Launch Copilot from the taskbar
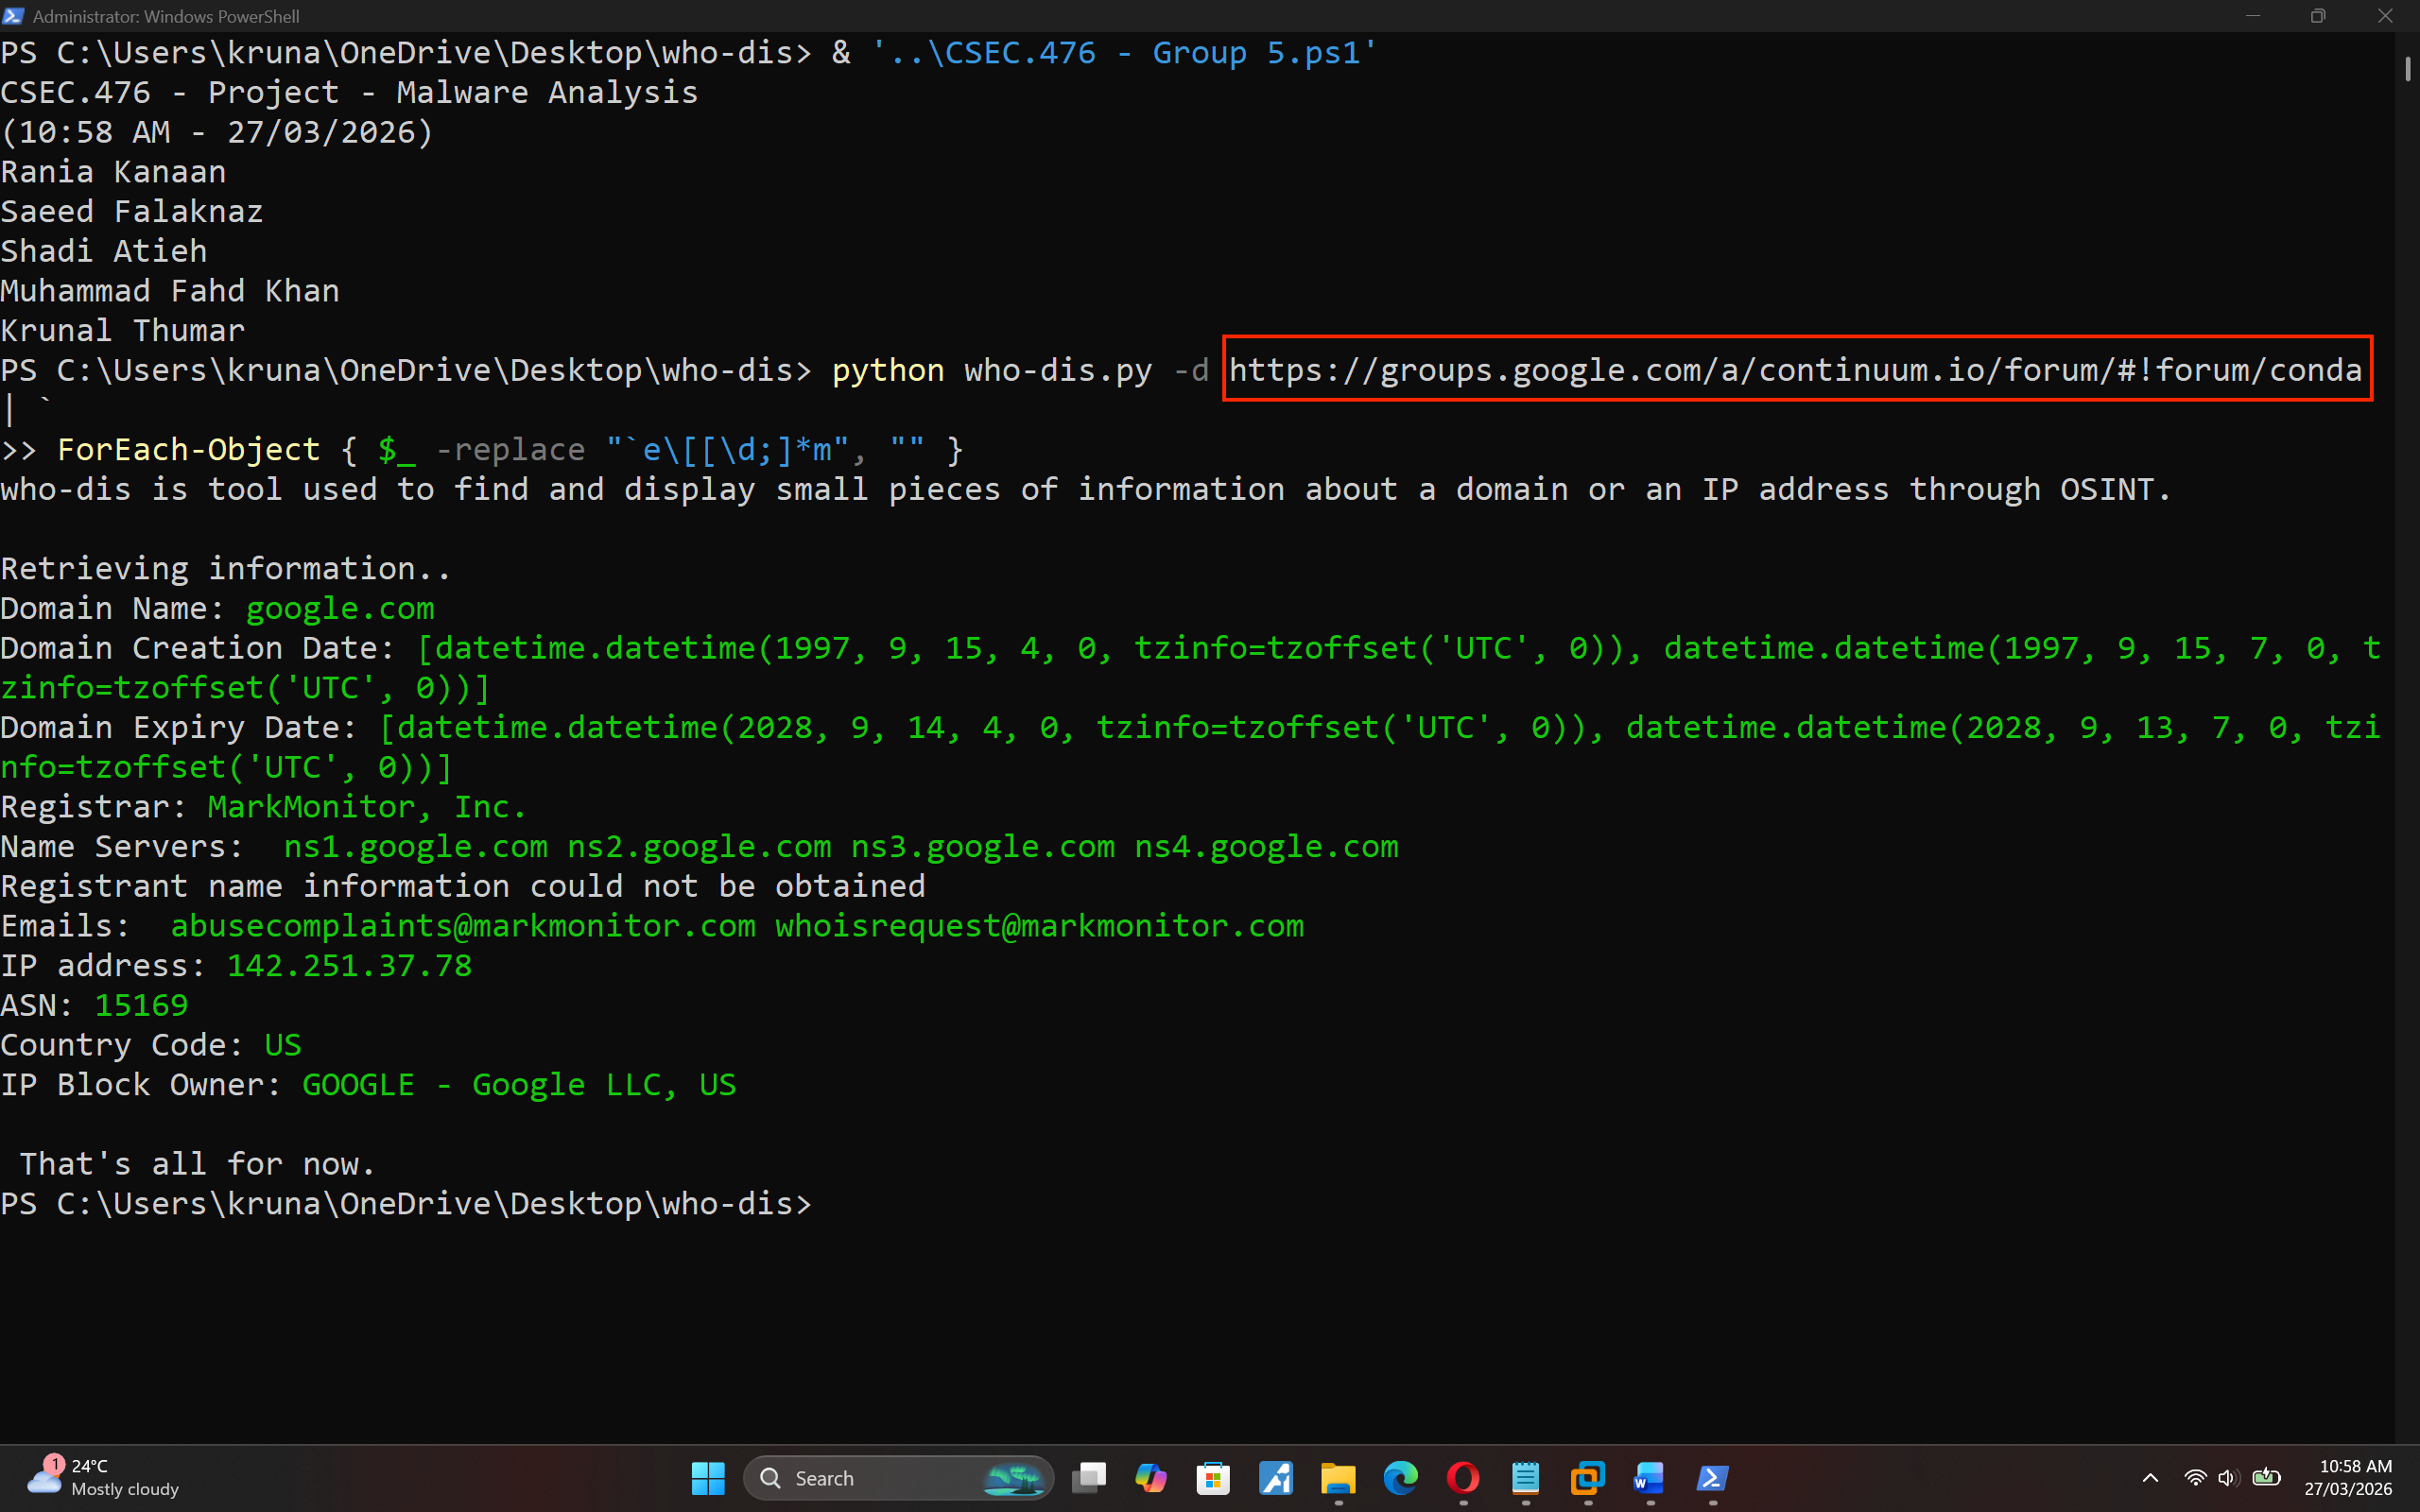2420x1512 pixels. point(1151,1477)
